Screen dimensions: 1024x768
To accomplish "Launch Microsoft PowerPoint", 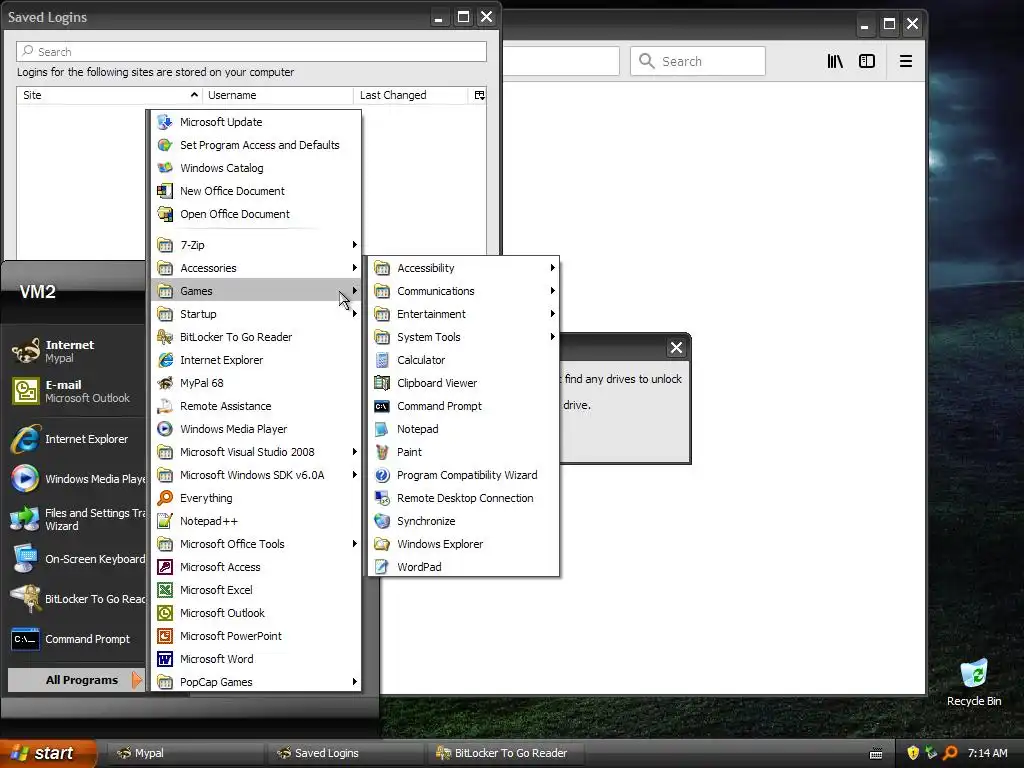I will pyautogui.click(x=256, y=635).
